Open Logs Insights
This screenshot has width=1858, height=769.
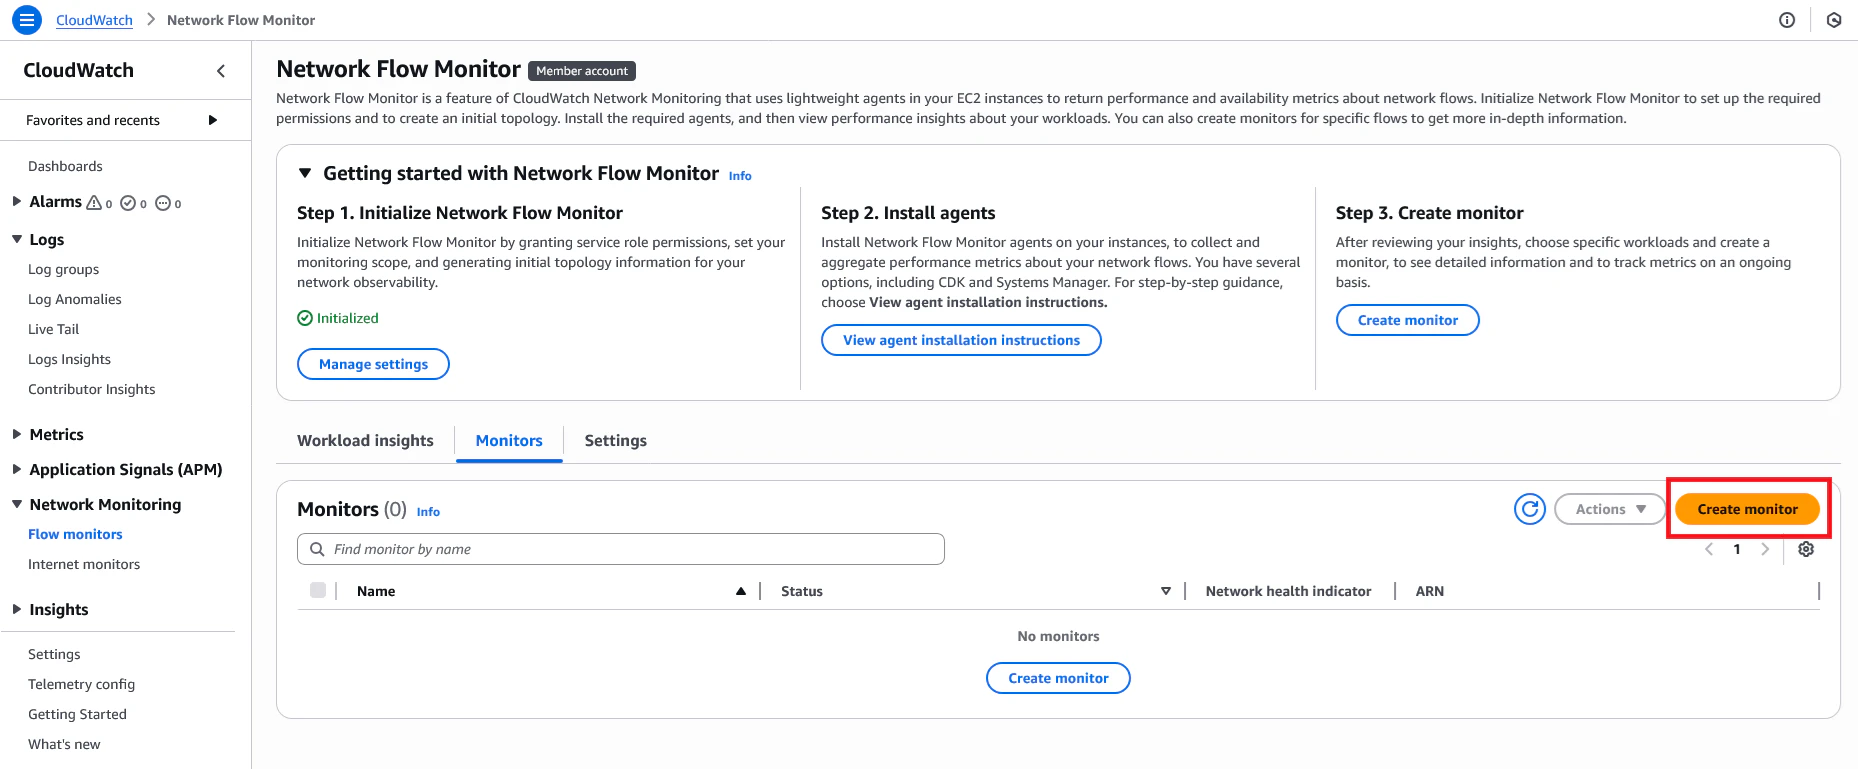69,359
